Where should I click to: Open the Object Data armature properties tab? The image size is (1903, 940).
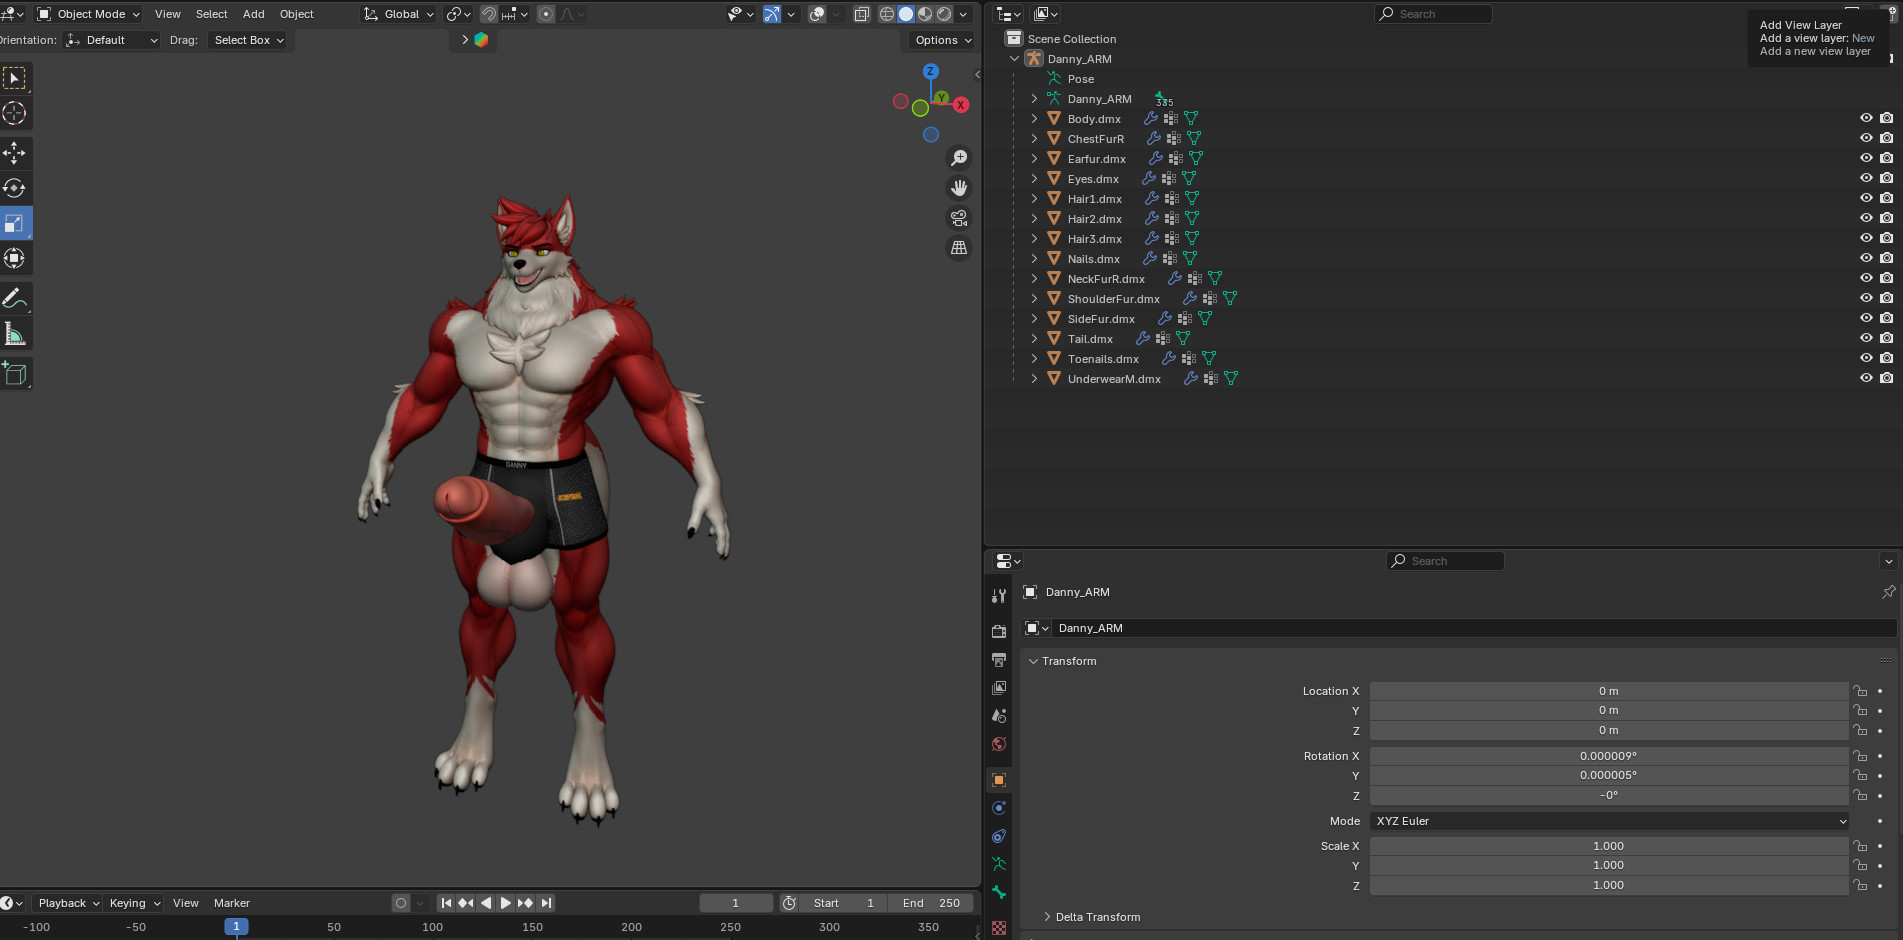[x=999, y=864]
